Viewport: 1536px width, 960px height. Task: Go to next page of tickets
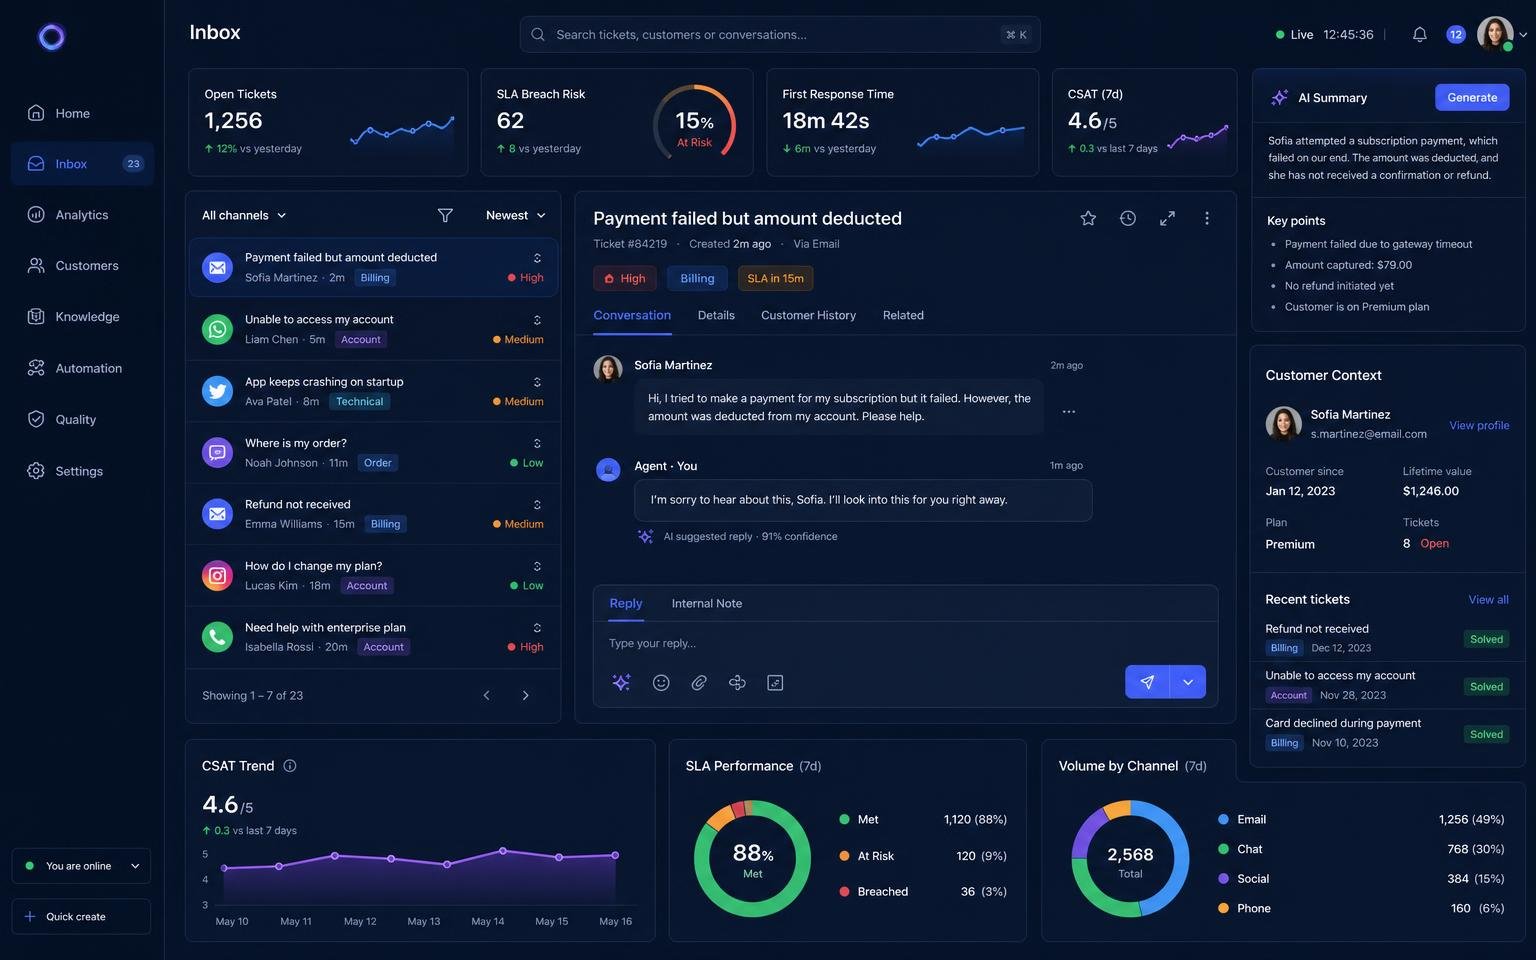pyautogui.click(x=526, y=695)
